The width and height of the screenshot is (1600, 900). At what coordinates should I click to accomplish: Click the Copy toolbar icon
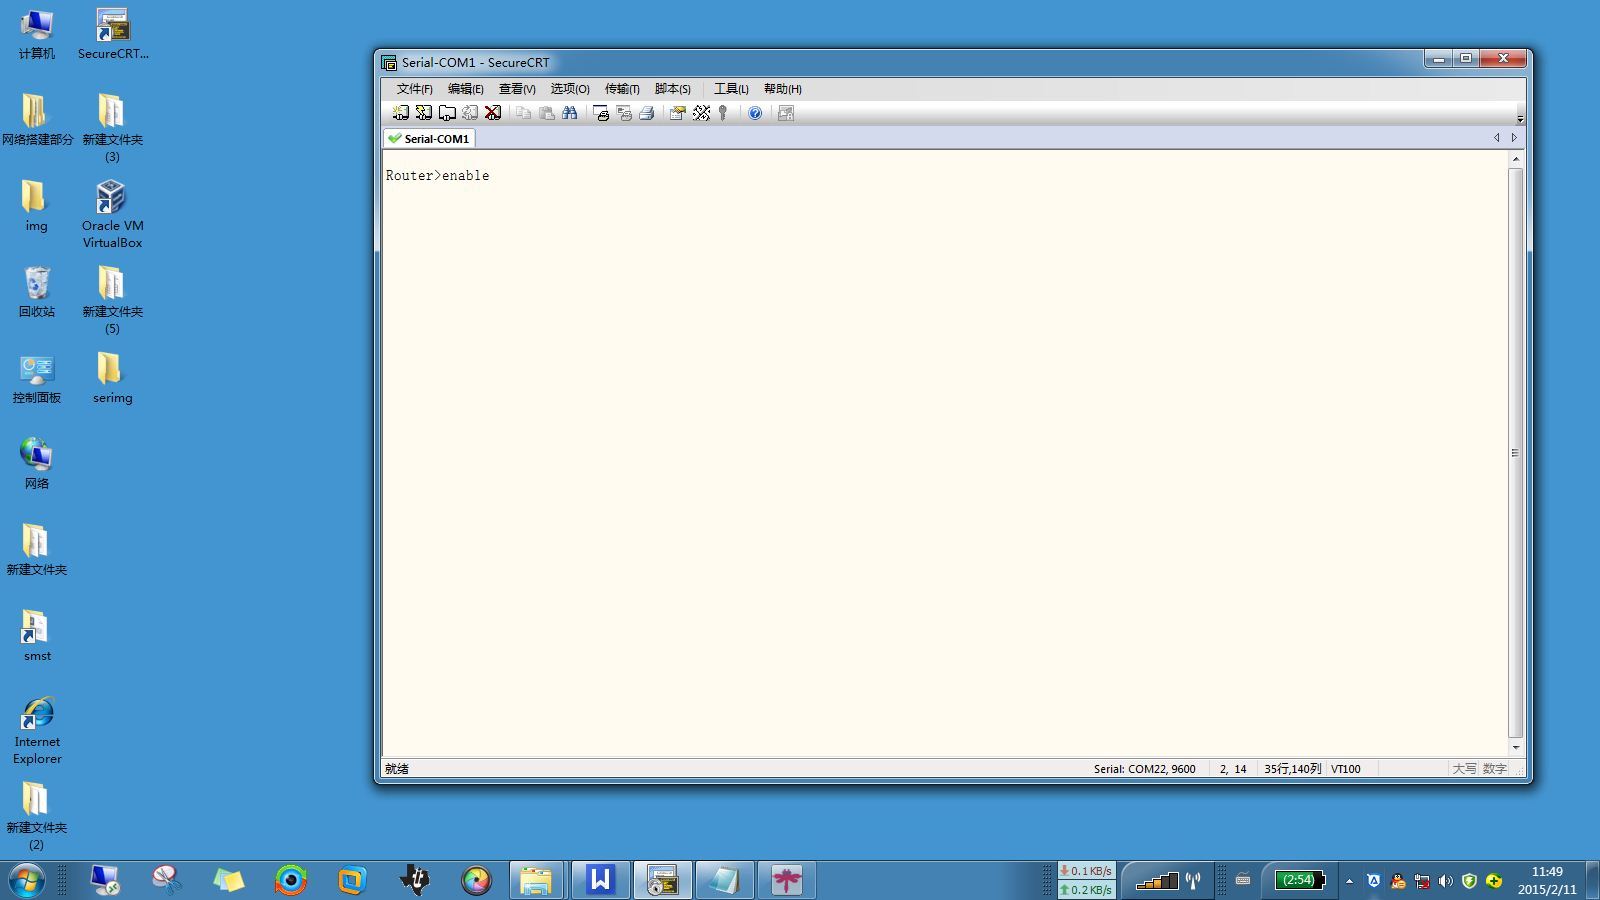coord(523,113)
